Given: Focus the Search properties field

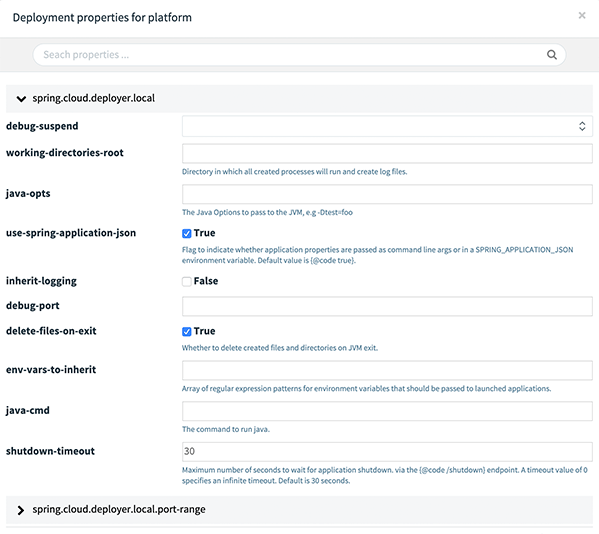Looking at the screenshot, I should pyautogui.click(x=299, y=55).
